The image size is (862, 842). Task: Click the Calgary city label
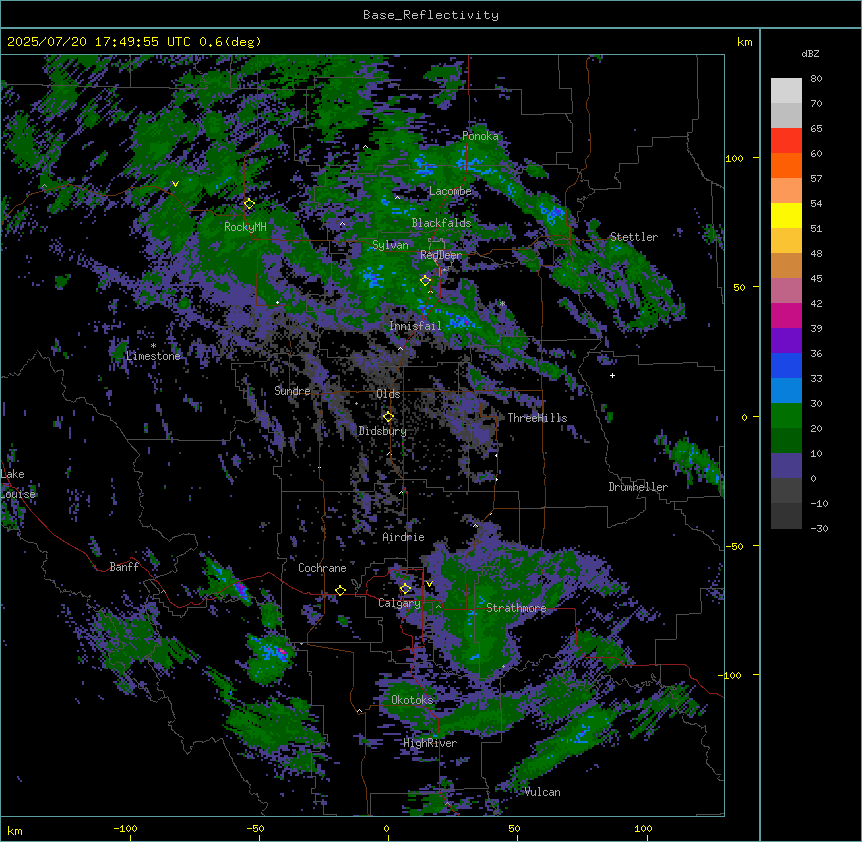coord(399,603)
